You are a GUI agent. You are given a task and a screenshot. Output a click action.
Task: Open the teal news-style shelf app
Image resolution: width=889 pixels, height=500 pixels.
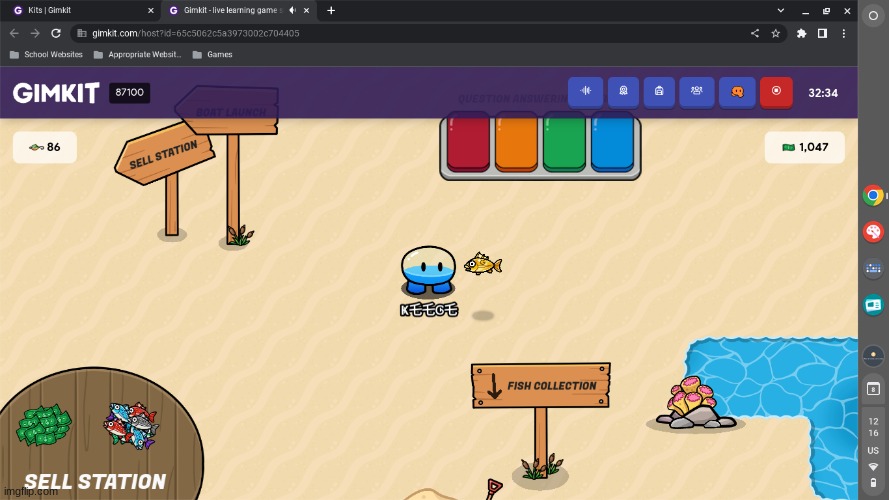click(873, 305)
